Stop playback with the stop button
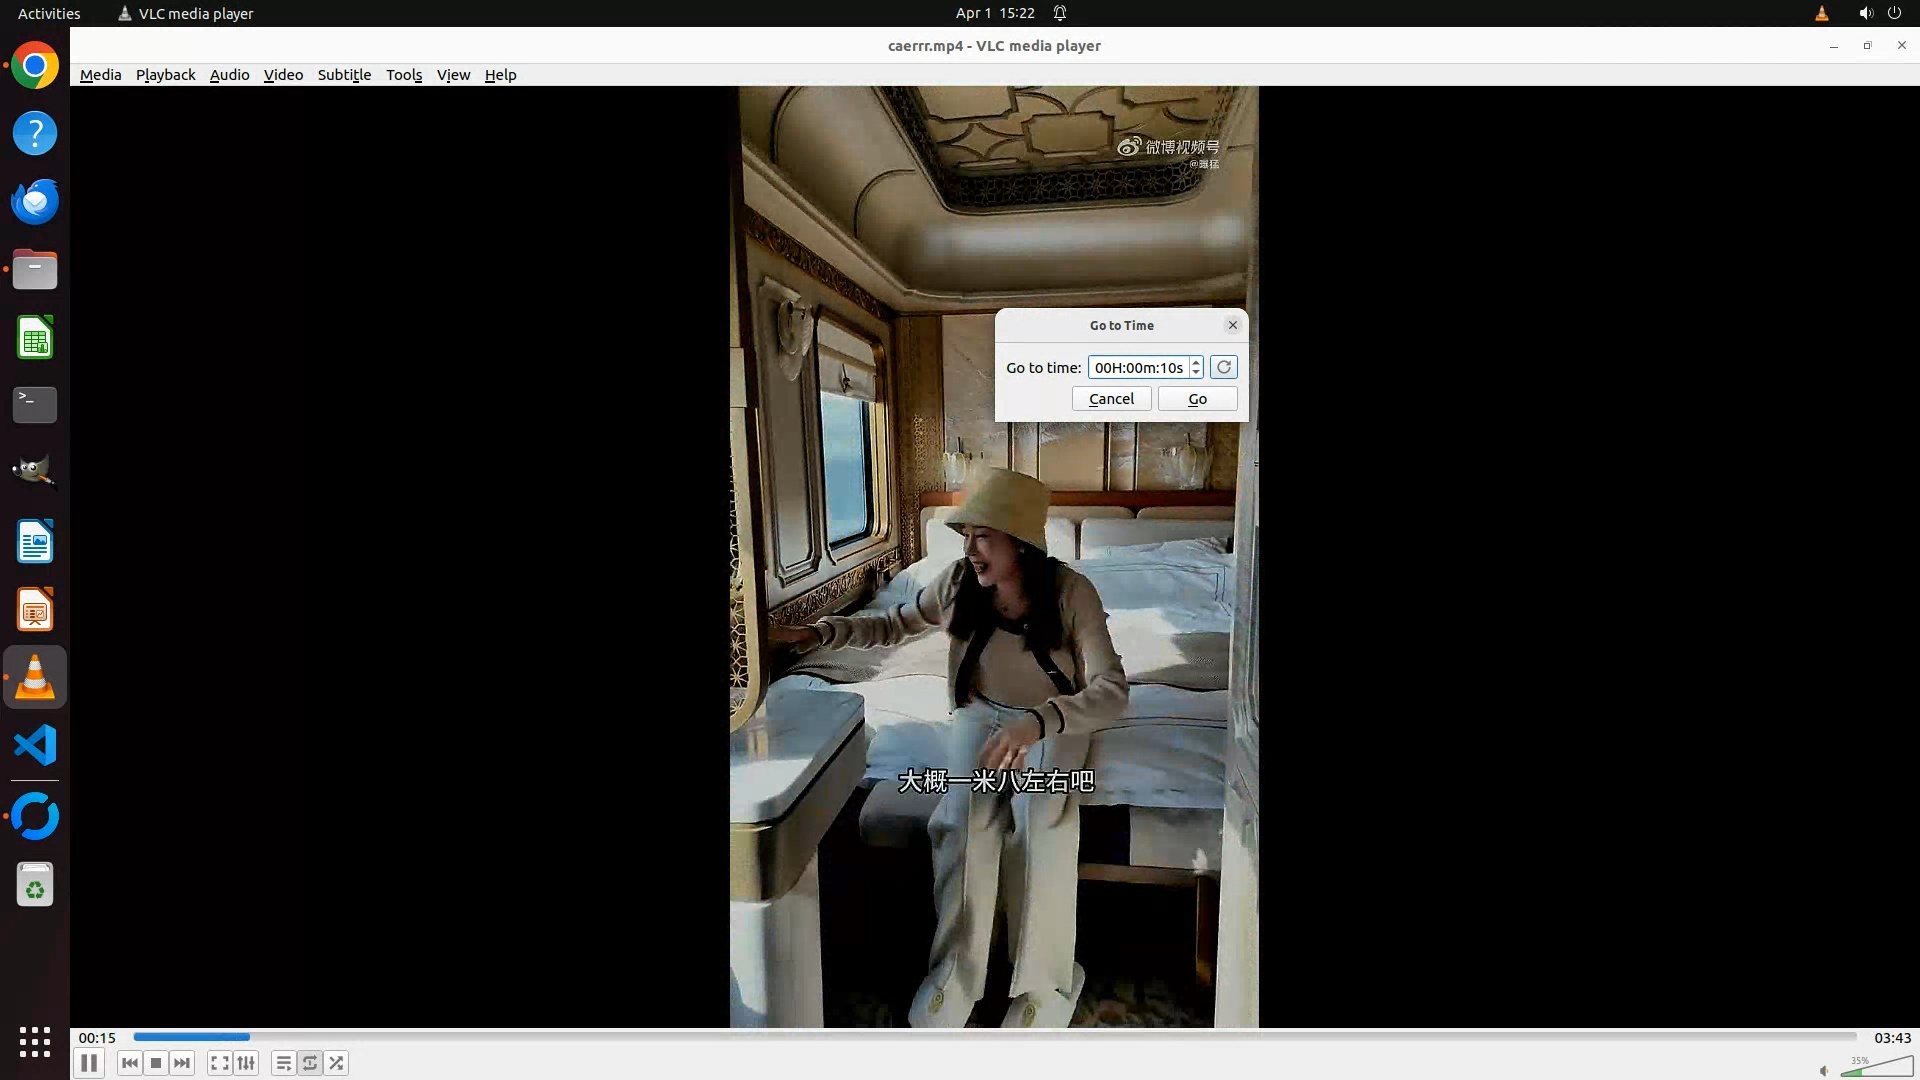This screenshot has height=1080, width=1920. click(156, 1063)
